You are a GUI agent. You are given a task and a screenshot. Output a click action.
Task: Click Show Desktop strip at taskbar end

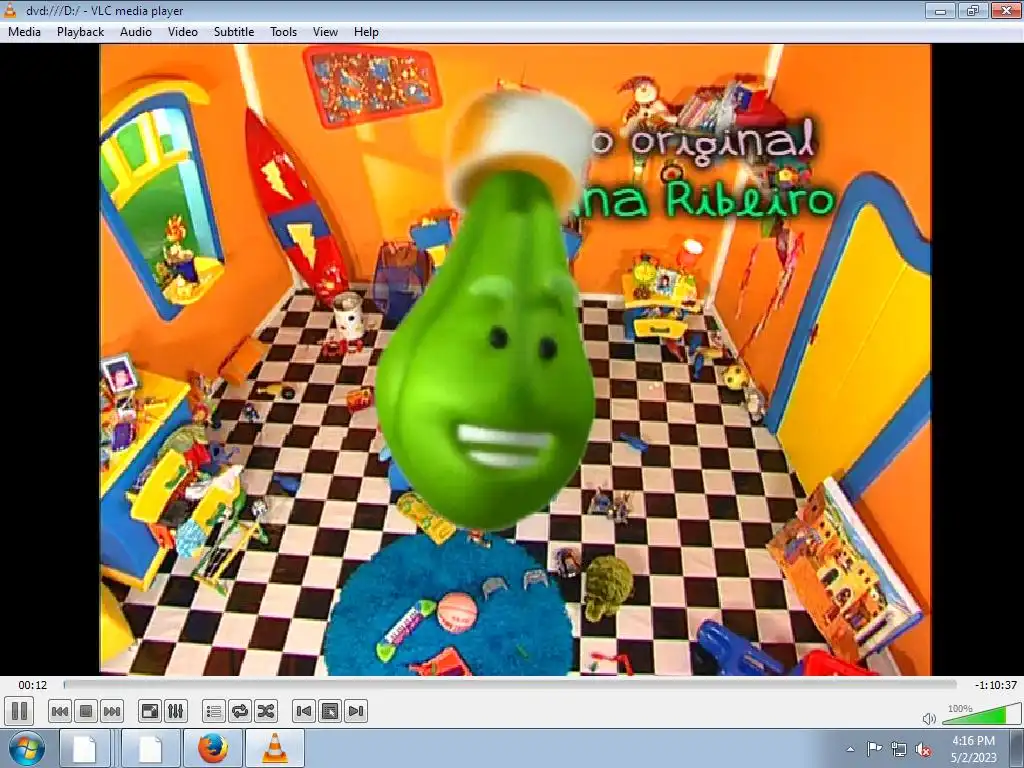coord(1018,748)
